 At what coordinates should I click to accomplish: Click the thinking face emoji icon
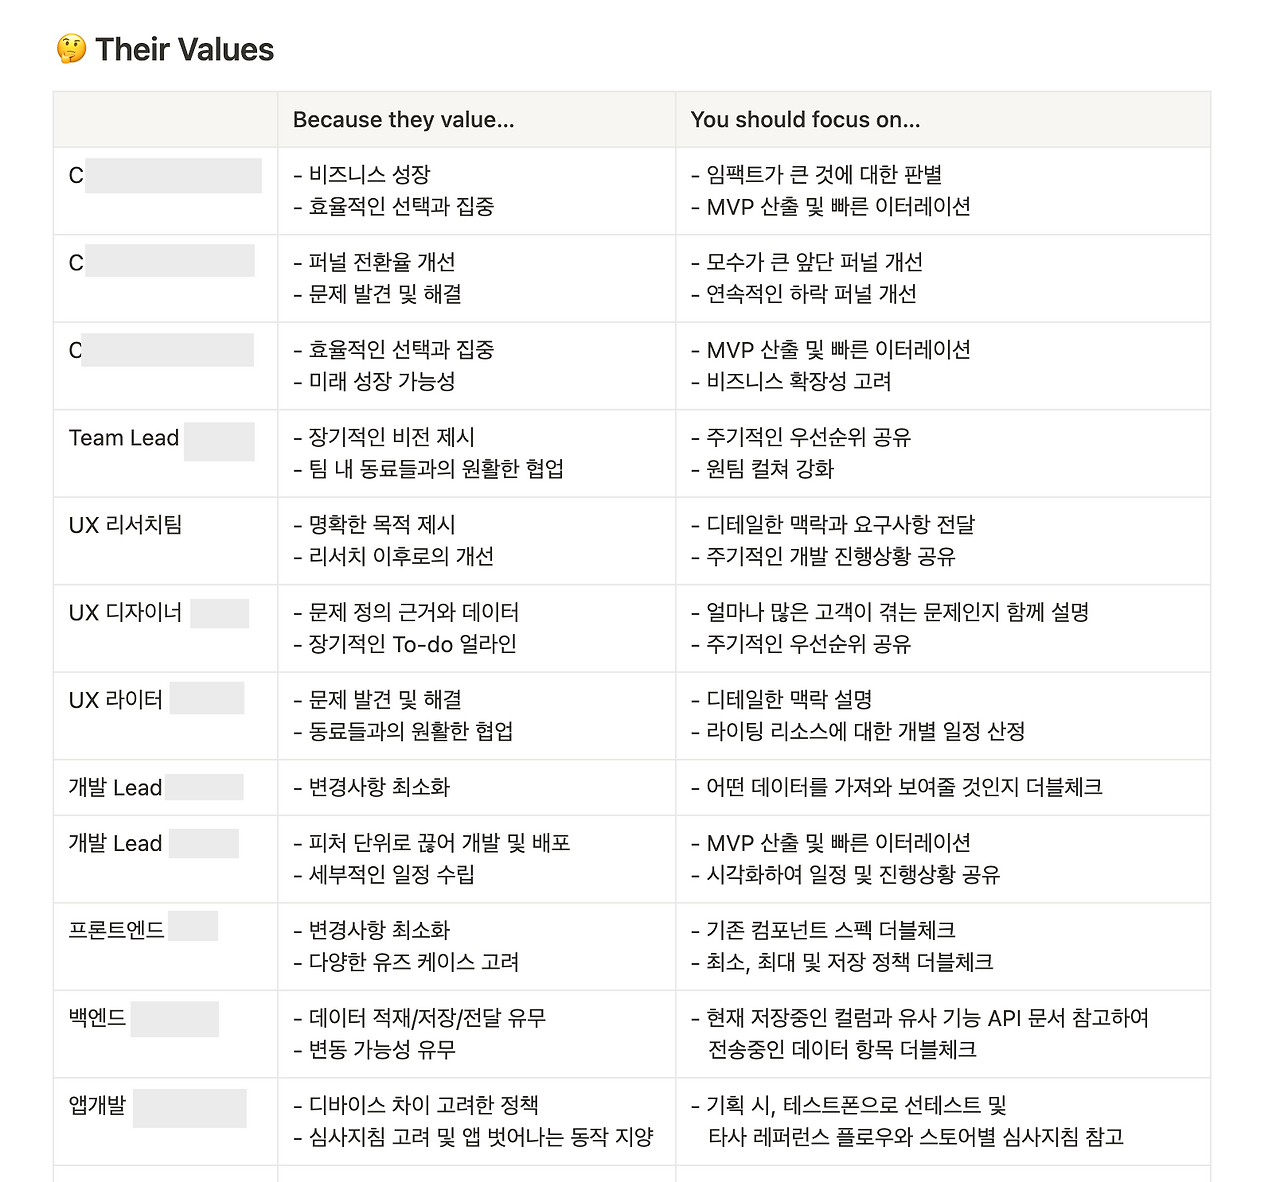pyautogui.click(x=71, y=49)
